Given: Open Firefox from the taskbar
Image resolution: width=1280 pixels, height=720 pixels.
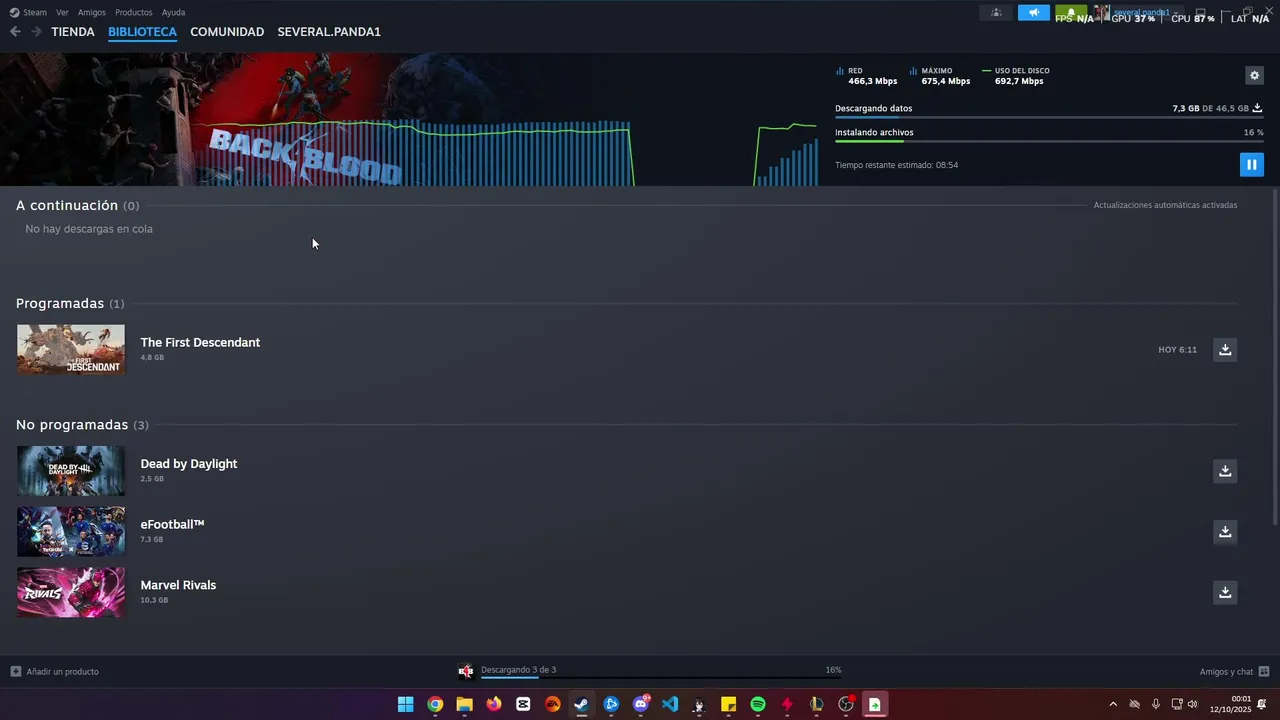Looking at the screenshot, I should (494, 704).
